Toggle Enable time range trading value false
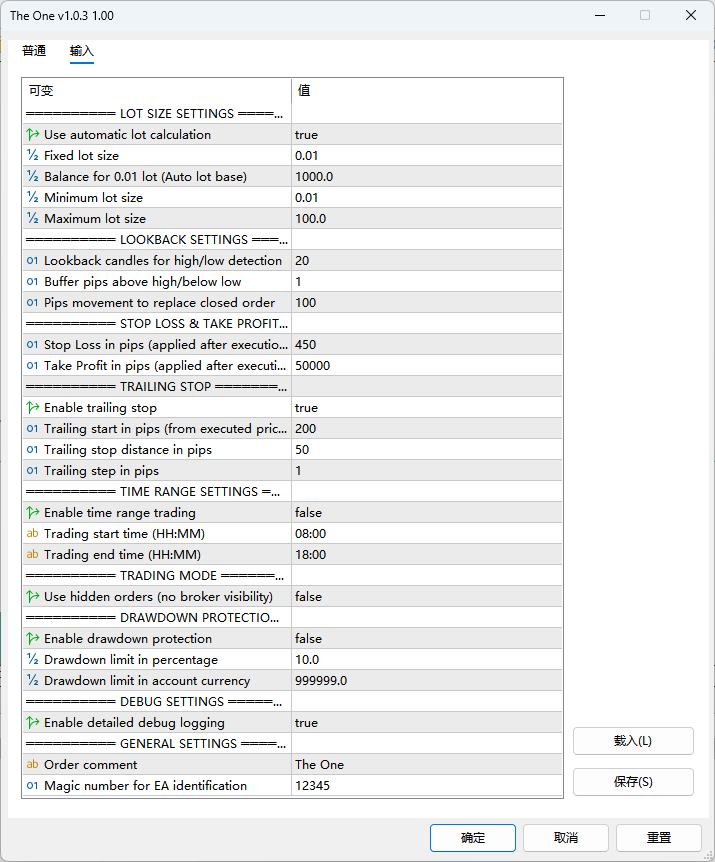This screenshot has height=862, width=715. [308, 513]
